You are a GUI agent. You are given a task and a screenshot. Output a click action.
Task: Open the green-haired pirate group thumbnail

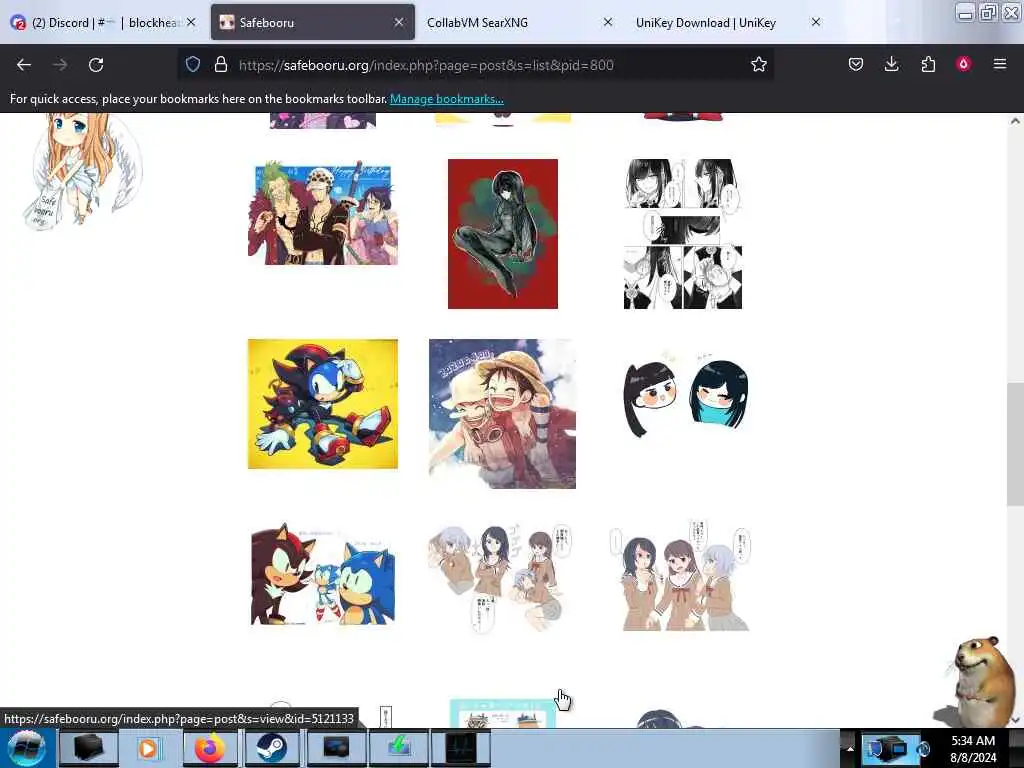[x=323, y=212]
